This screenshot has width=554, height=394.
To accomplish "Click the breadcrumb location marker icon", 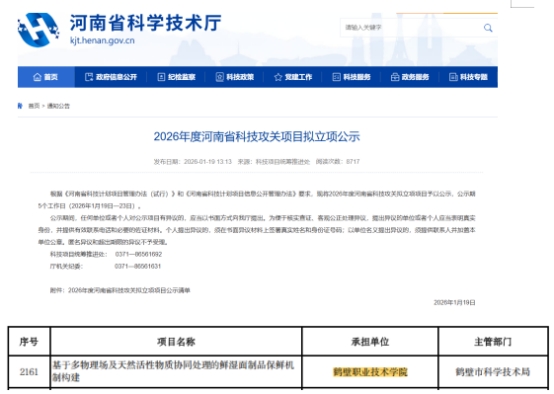I will 20,106.
